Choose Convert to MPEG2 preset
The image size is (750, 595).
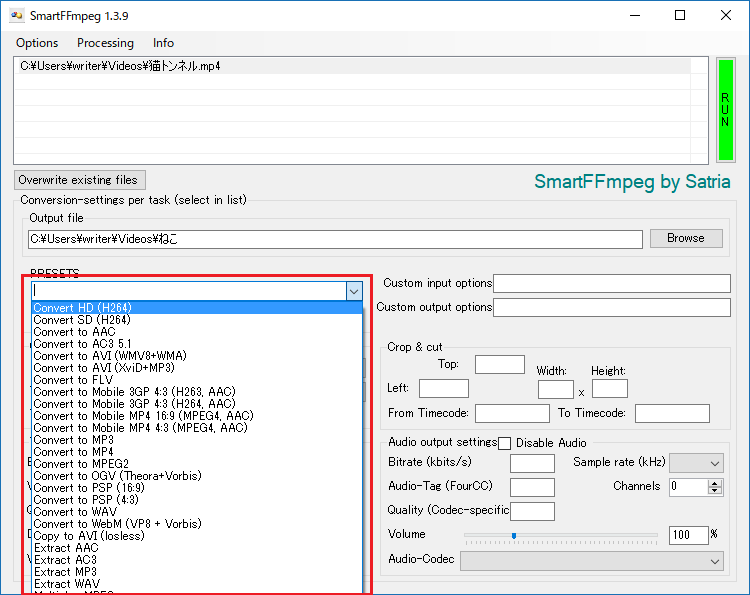tap(197, 463)
